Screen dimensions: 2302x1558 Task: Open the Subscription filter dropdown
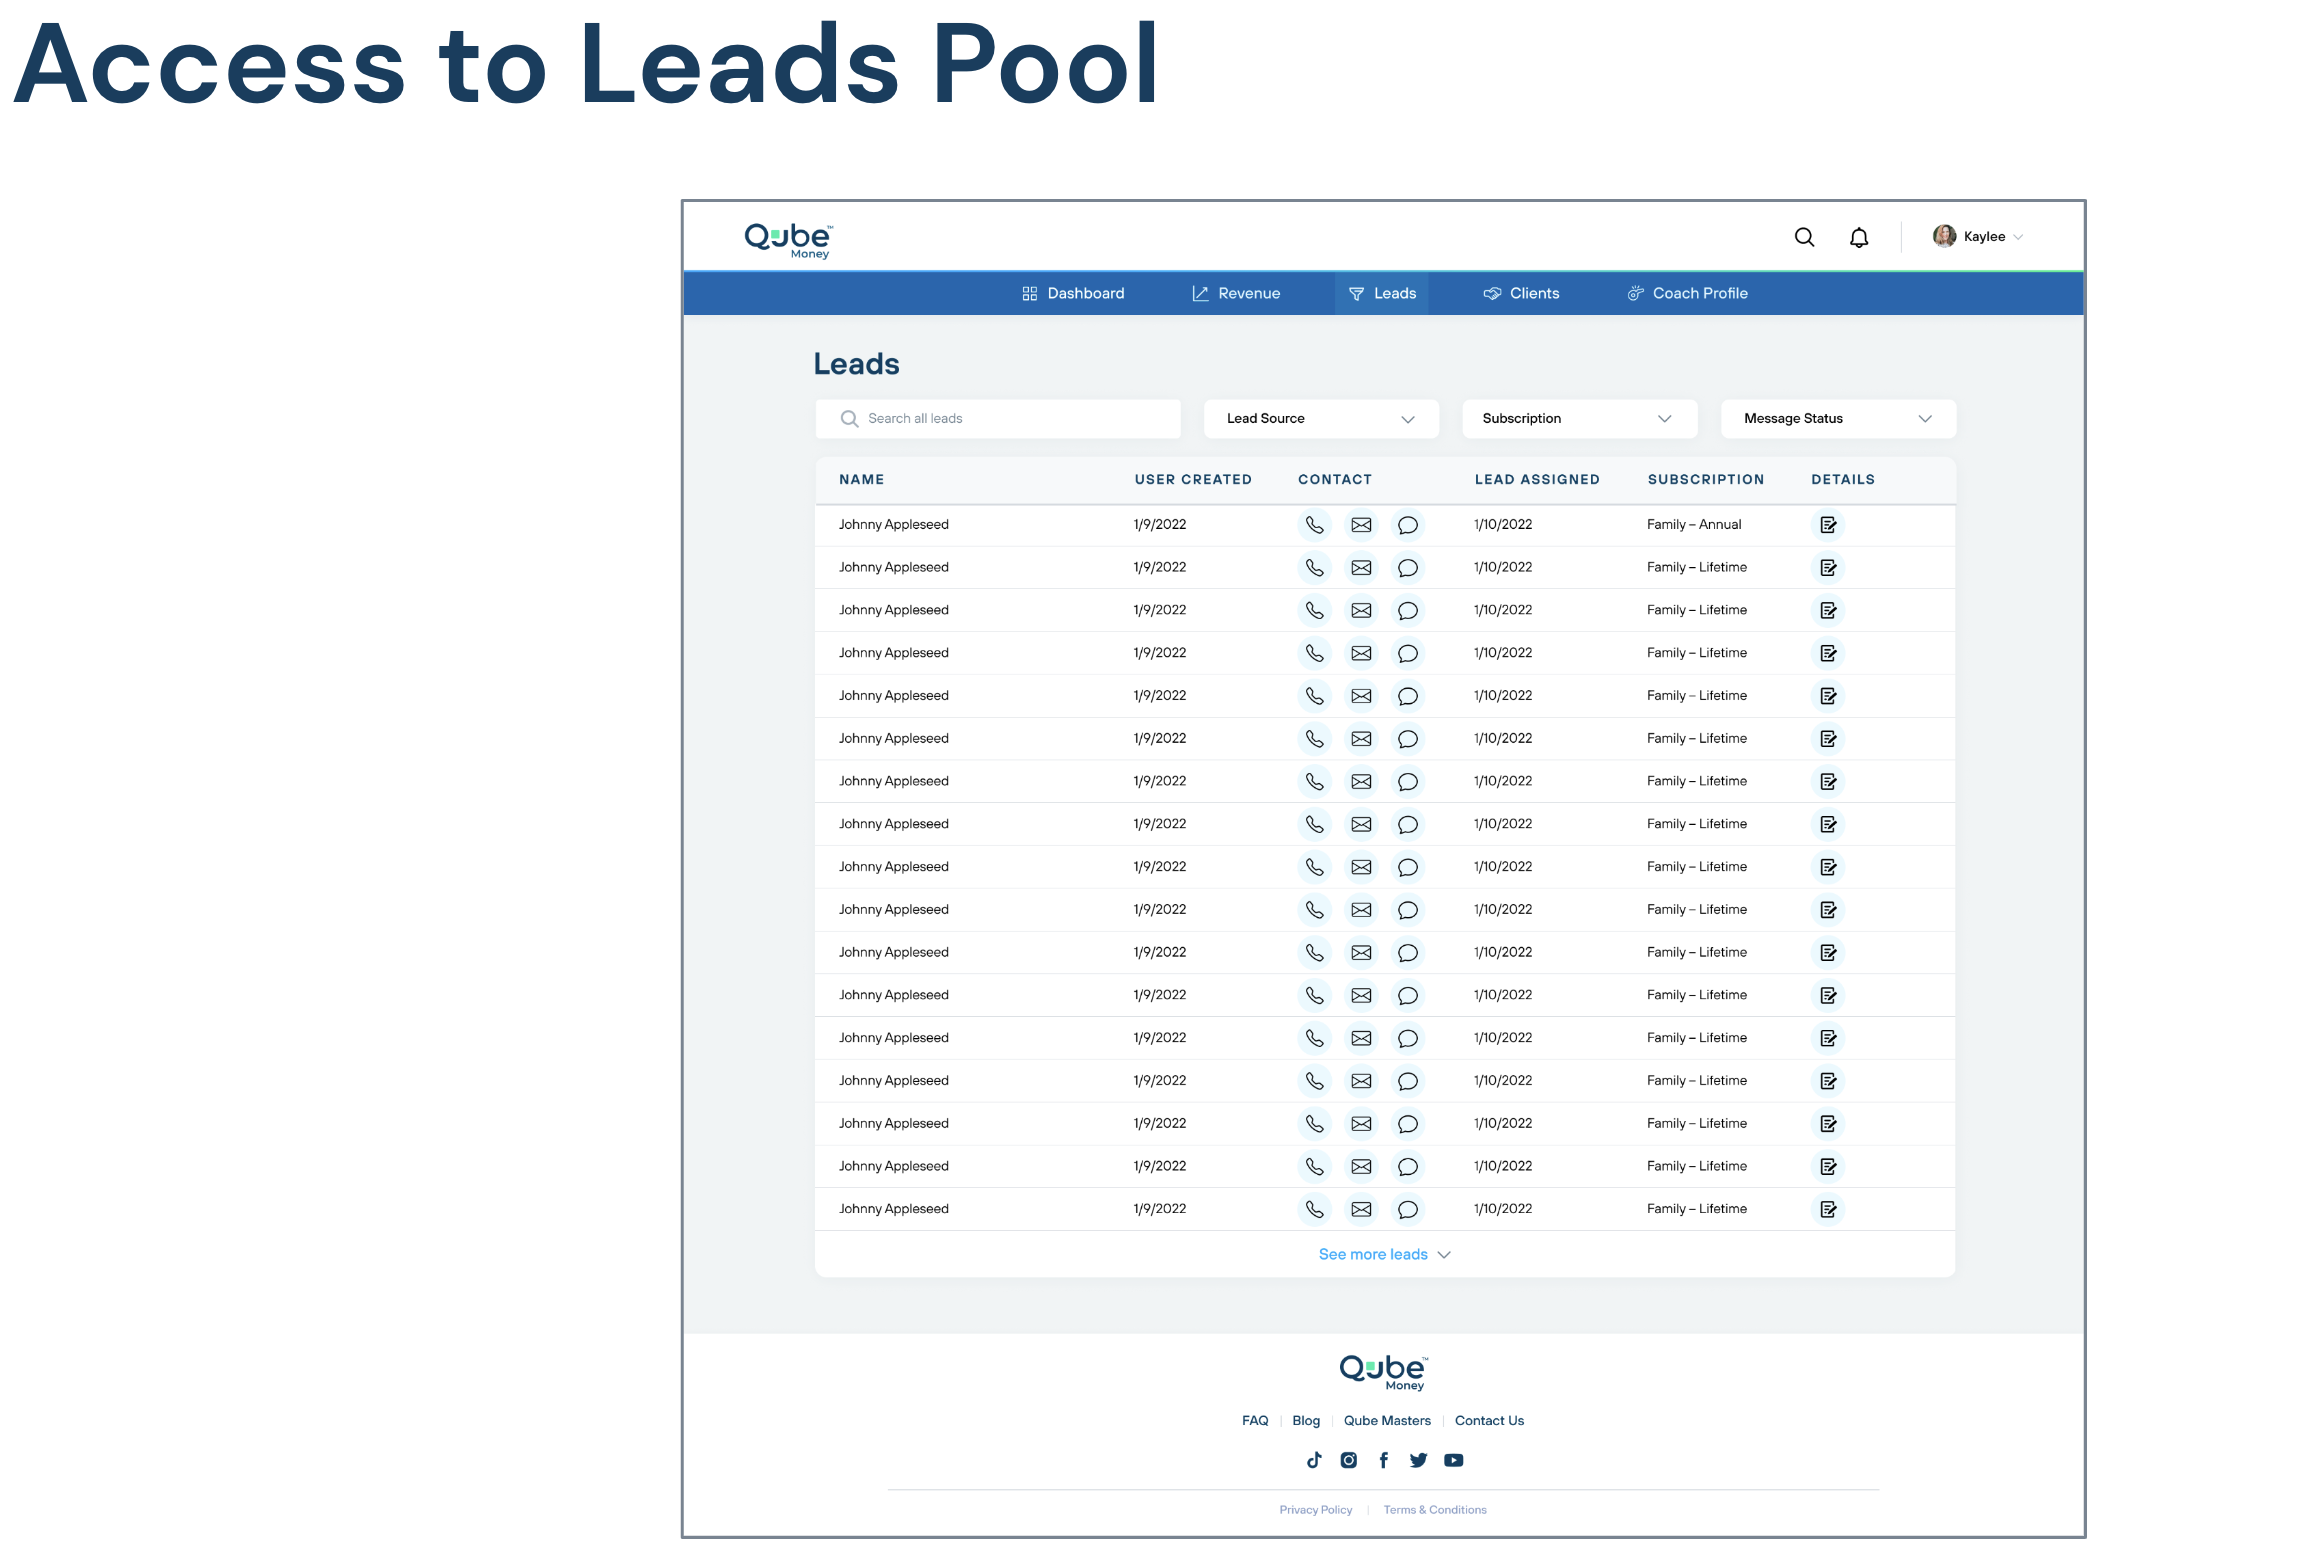1580,419
